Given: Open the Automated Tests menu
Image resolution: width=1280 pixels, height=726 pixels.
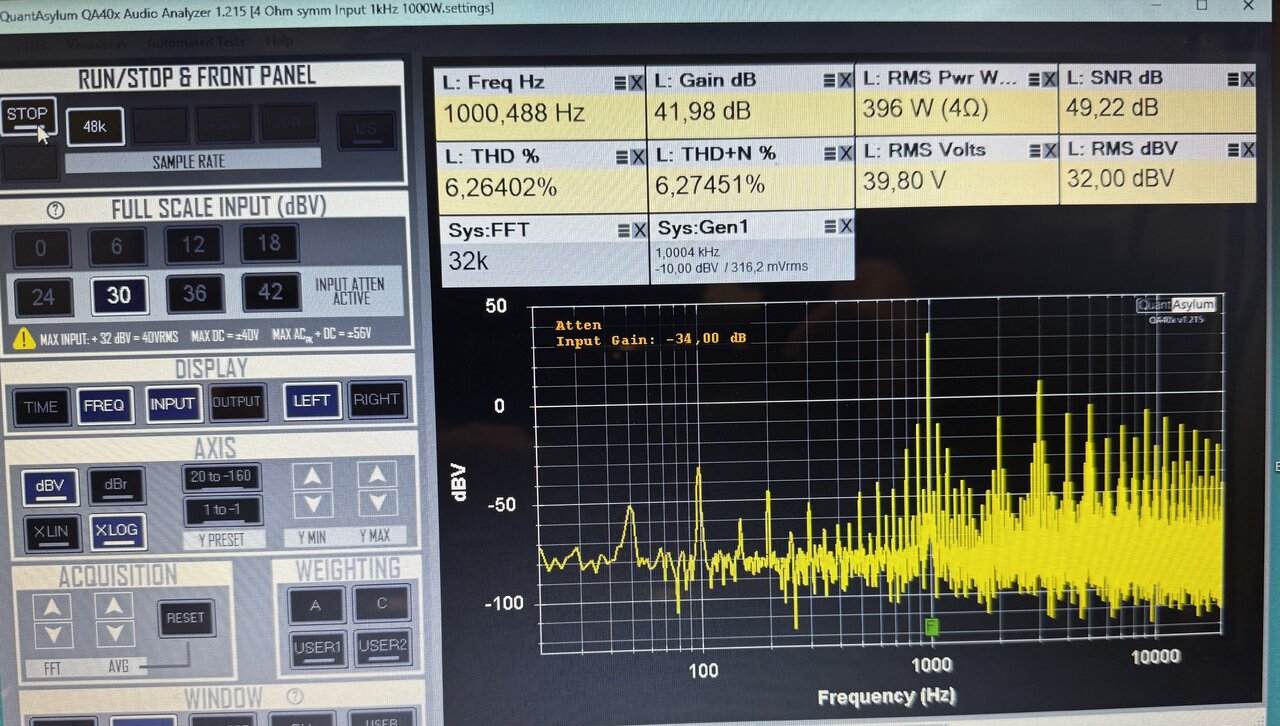Looking at the screenshot, I should 194,43.
